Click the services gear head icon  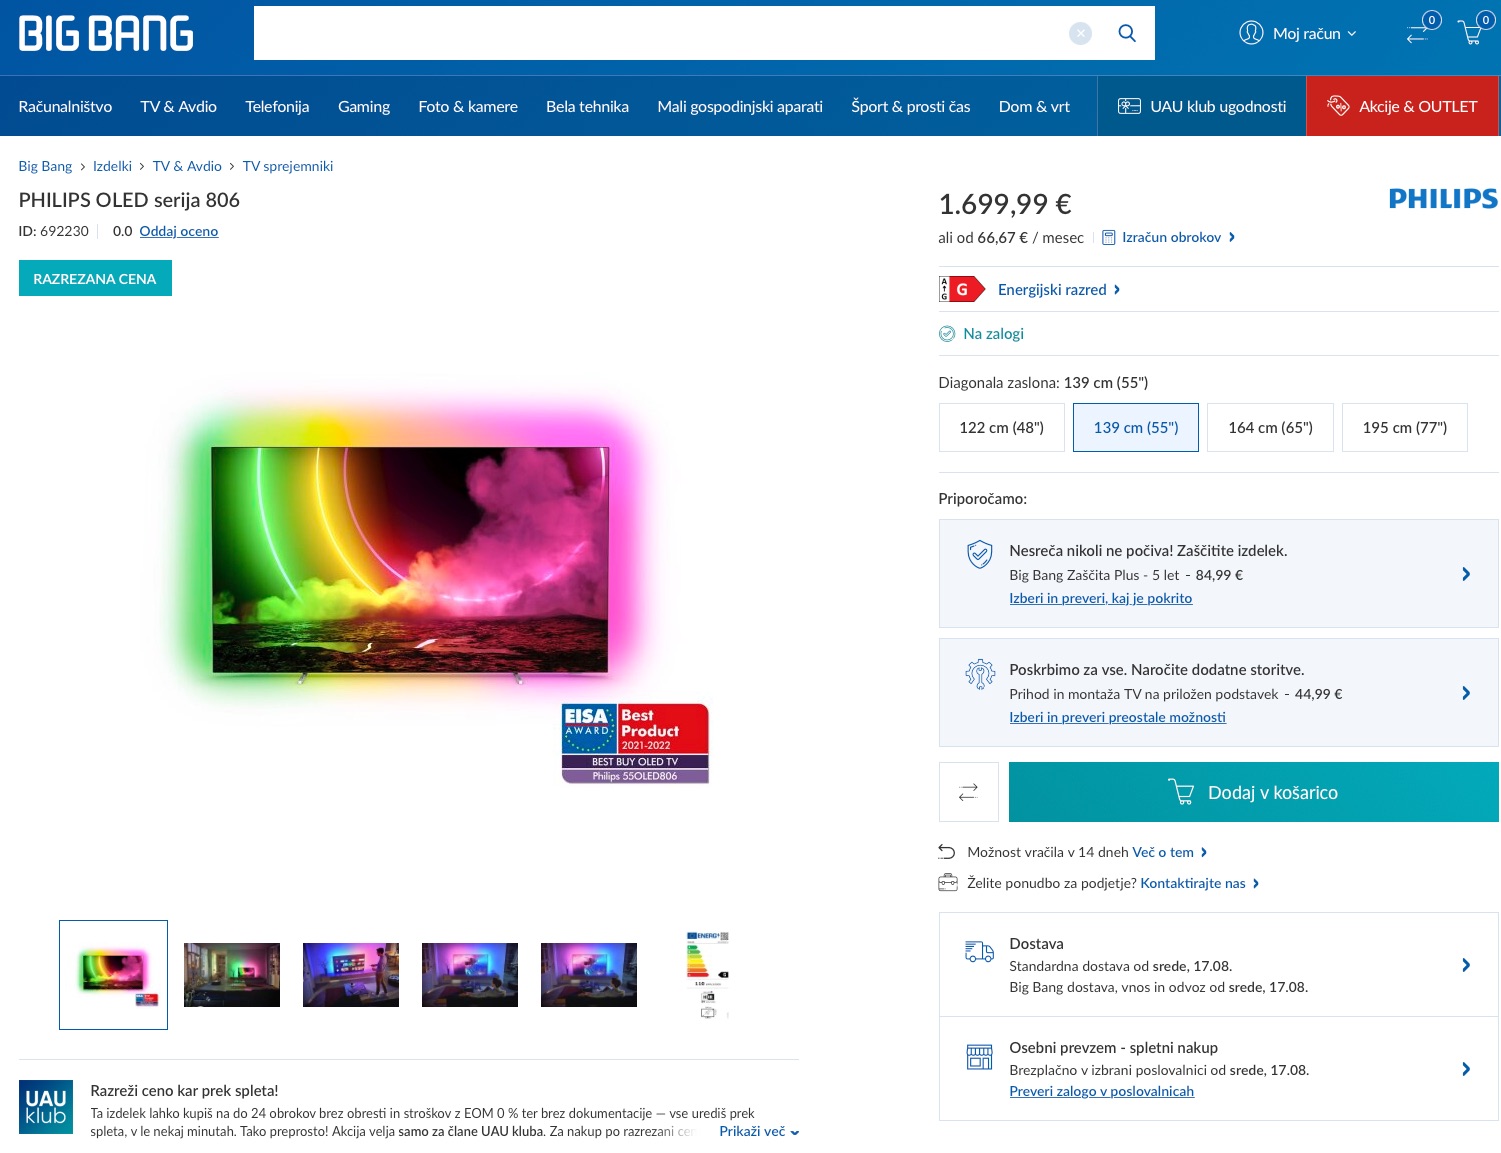tap(980, 674)
